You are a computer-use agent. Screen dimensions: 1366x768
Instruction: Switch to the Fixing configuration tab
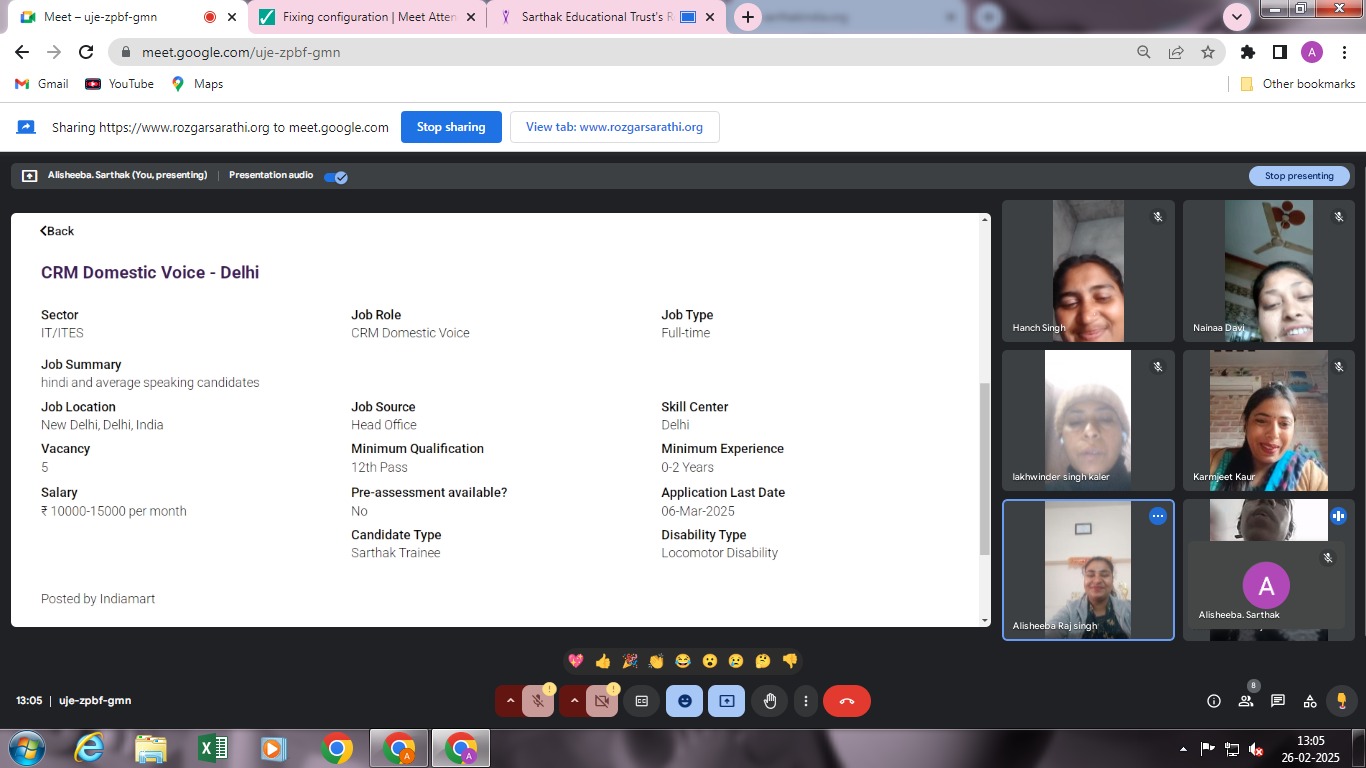pyautogui.click(x=367, y=17)
